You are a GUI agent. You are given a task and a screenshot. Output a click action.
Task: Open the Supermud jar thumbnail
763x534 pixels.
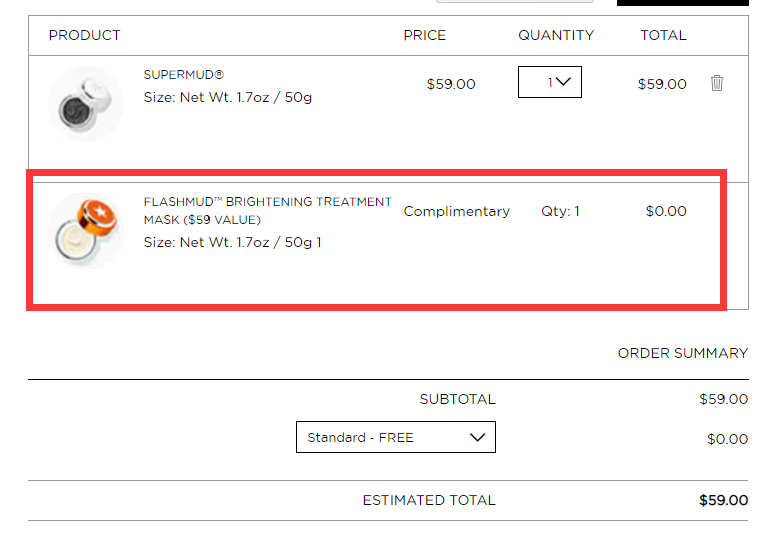(86, 104)
